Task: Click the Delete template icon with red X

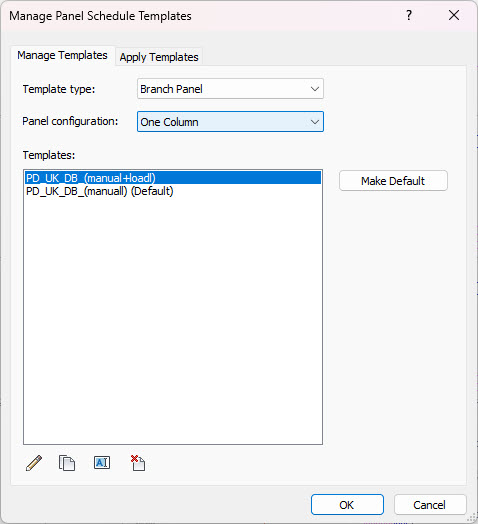Action: (x=138, y=463)
